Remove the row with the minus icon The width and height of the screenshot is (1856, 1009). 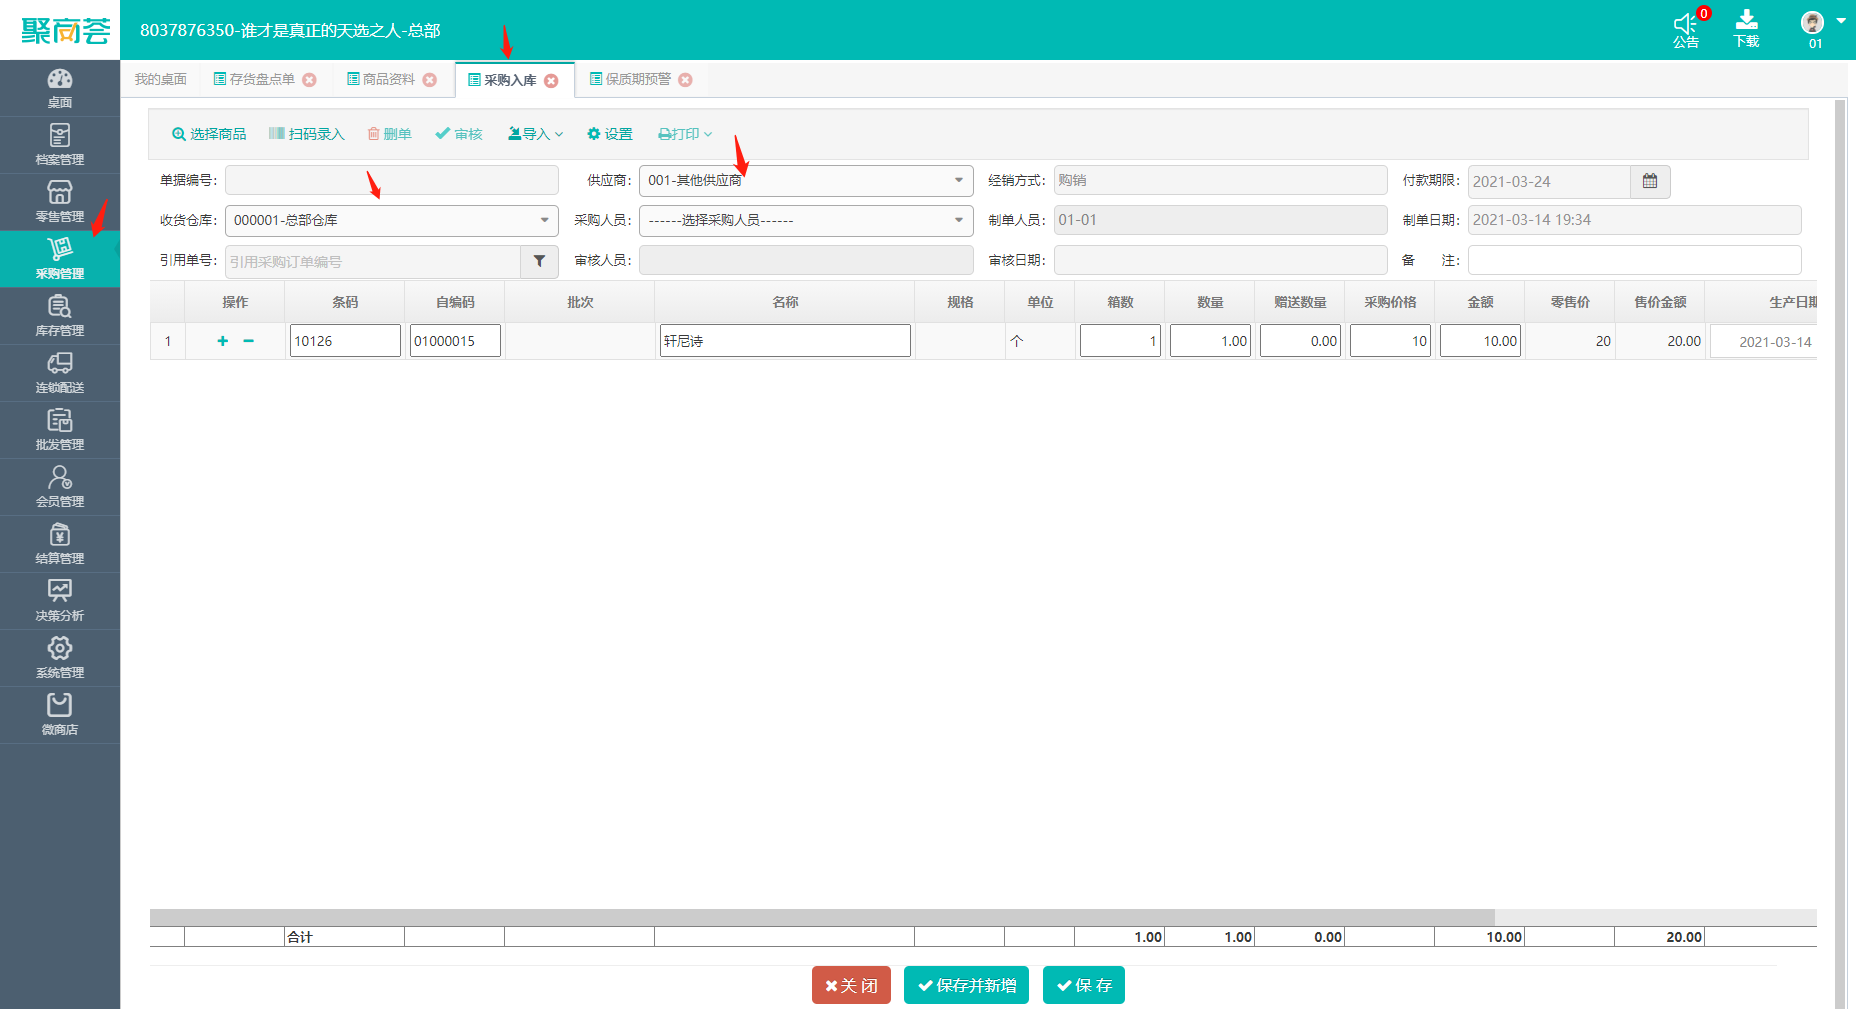(248, 341)
